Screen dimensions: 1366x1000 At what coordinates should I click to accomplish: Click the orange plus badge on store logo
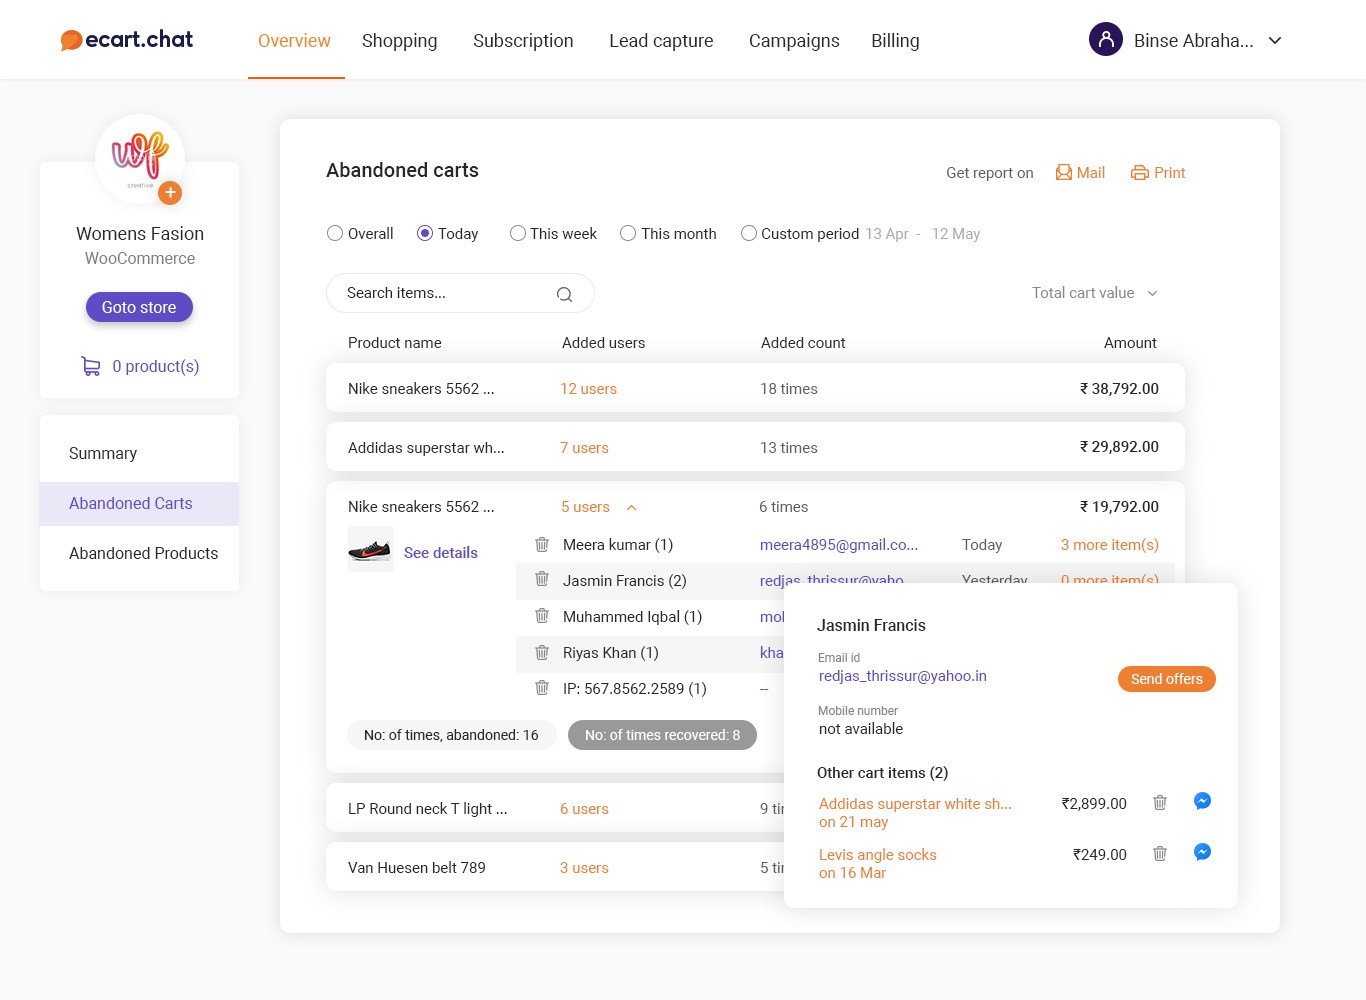click(x=170, y=192)
